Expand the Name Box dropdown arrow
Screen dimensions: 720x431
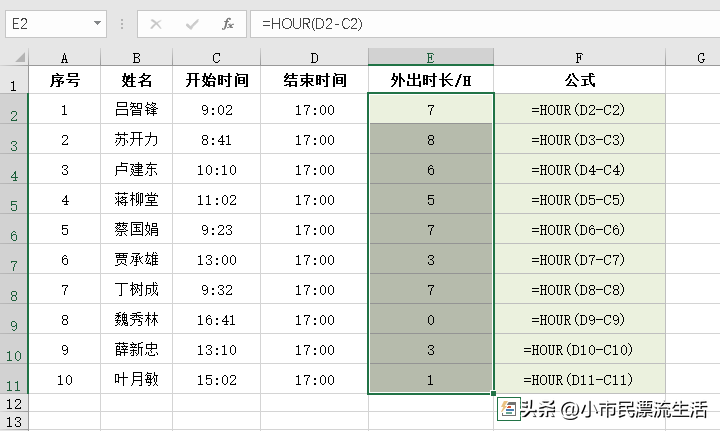click(x=97, y=23)
